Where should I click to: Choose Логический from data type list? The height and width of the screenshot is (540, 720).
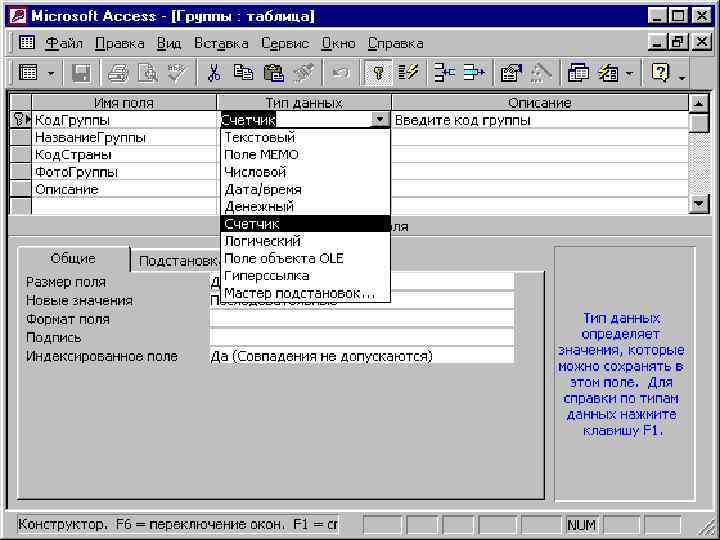coord(305,241)
